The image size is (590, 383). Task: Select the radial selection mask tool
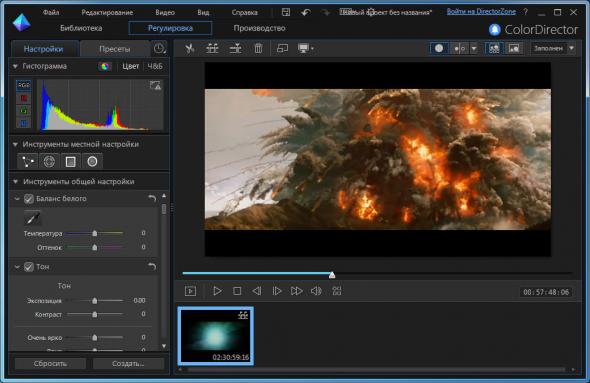coord(49,161)
